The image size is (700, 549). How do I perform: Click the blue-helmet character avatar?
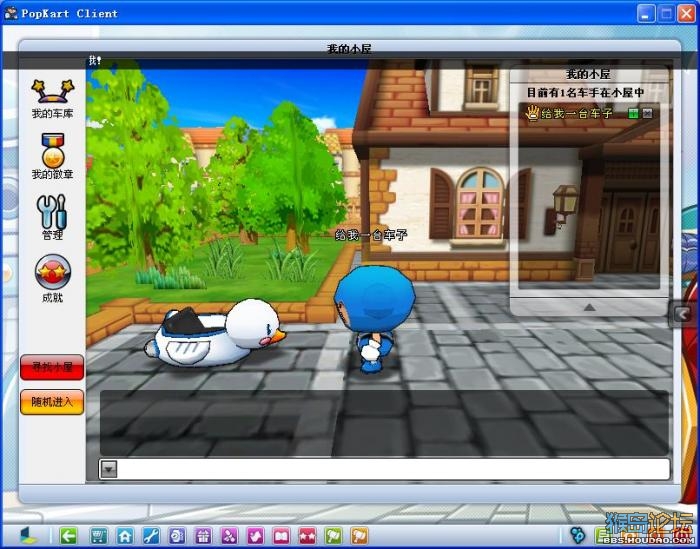click(374, 318)
